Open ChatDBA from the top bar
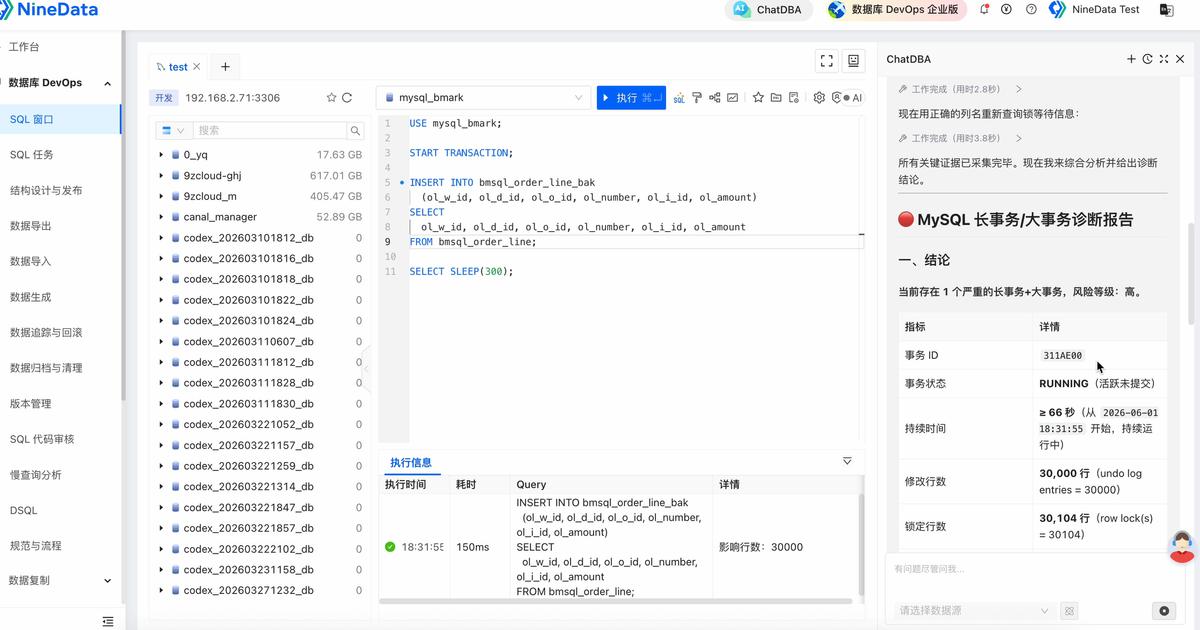The height and width of the screenshot is (630, 1200). pyautogui.click(x=769, y=10)
